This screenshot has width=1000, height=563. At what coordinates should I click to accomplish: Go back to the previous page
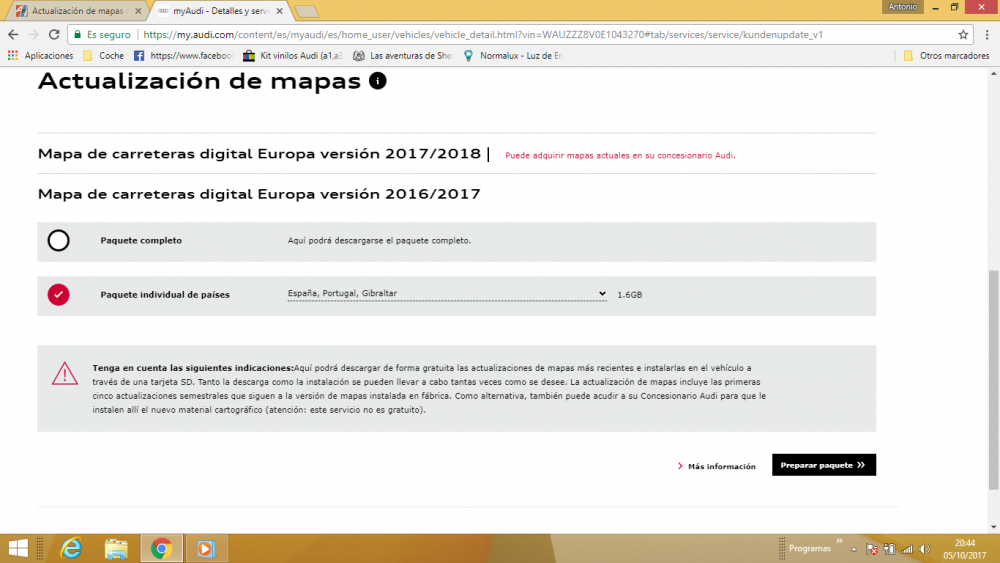tap(13, 34)
